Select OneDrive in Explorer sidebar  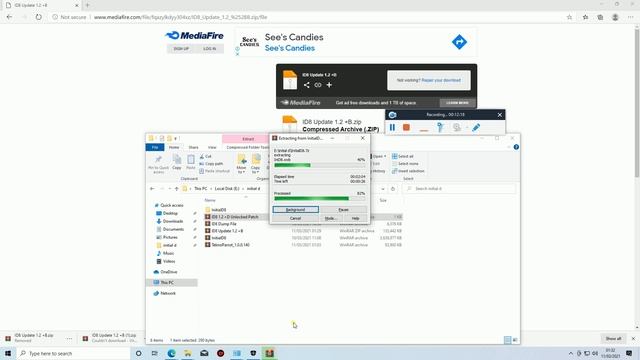169,272
